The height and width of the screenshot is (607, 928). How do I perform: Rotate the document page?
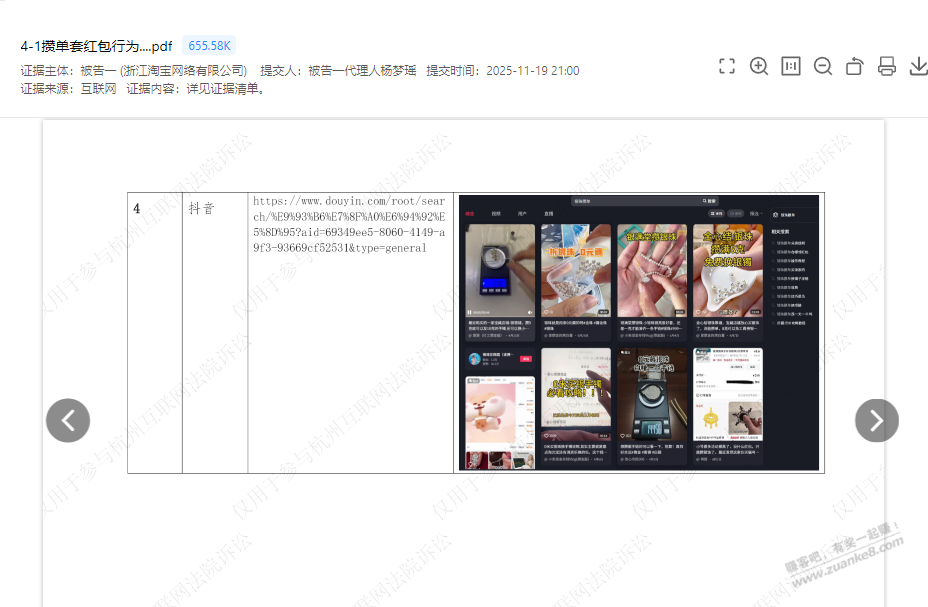coord(855,66)
